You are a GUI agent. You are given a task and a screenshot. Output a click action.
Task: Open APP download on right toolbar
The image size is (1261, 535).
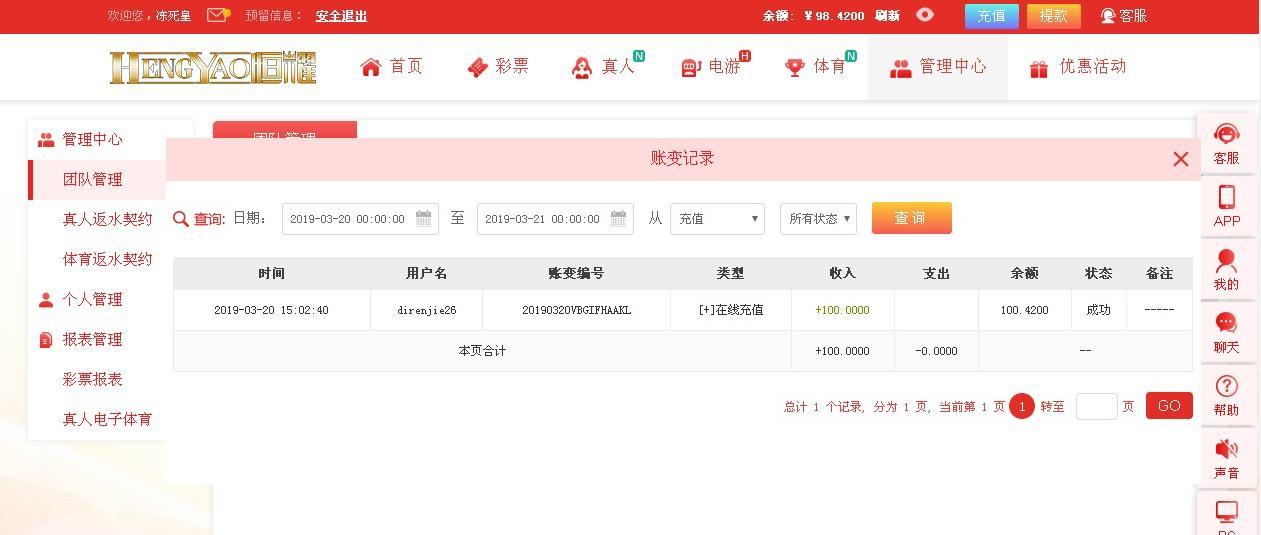click(1226, 207)
